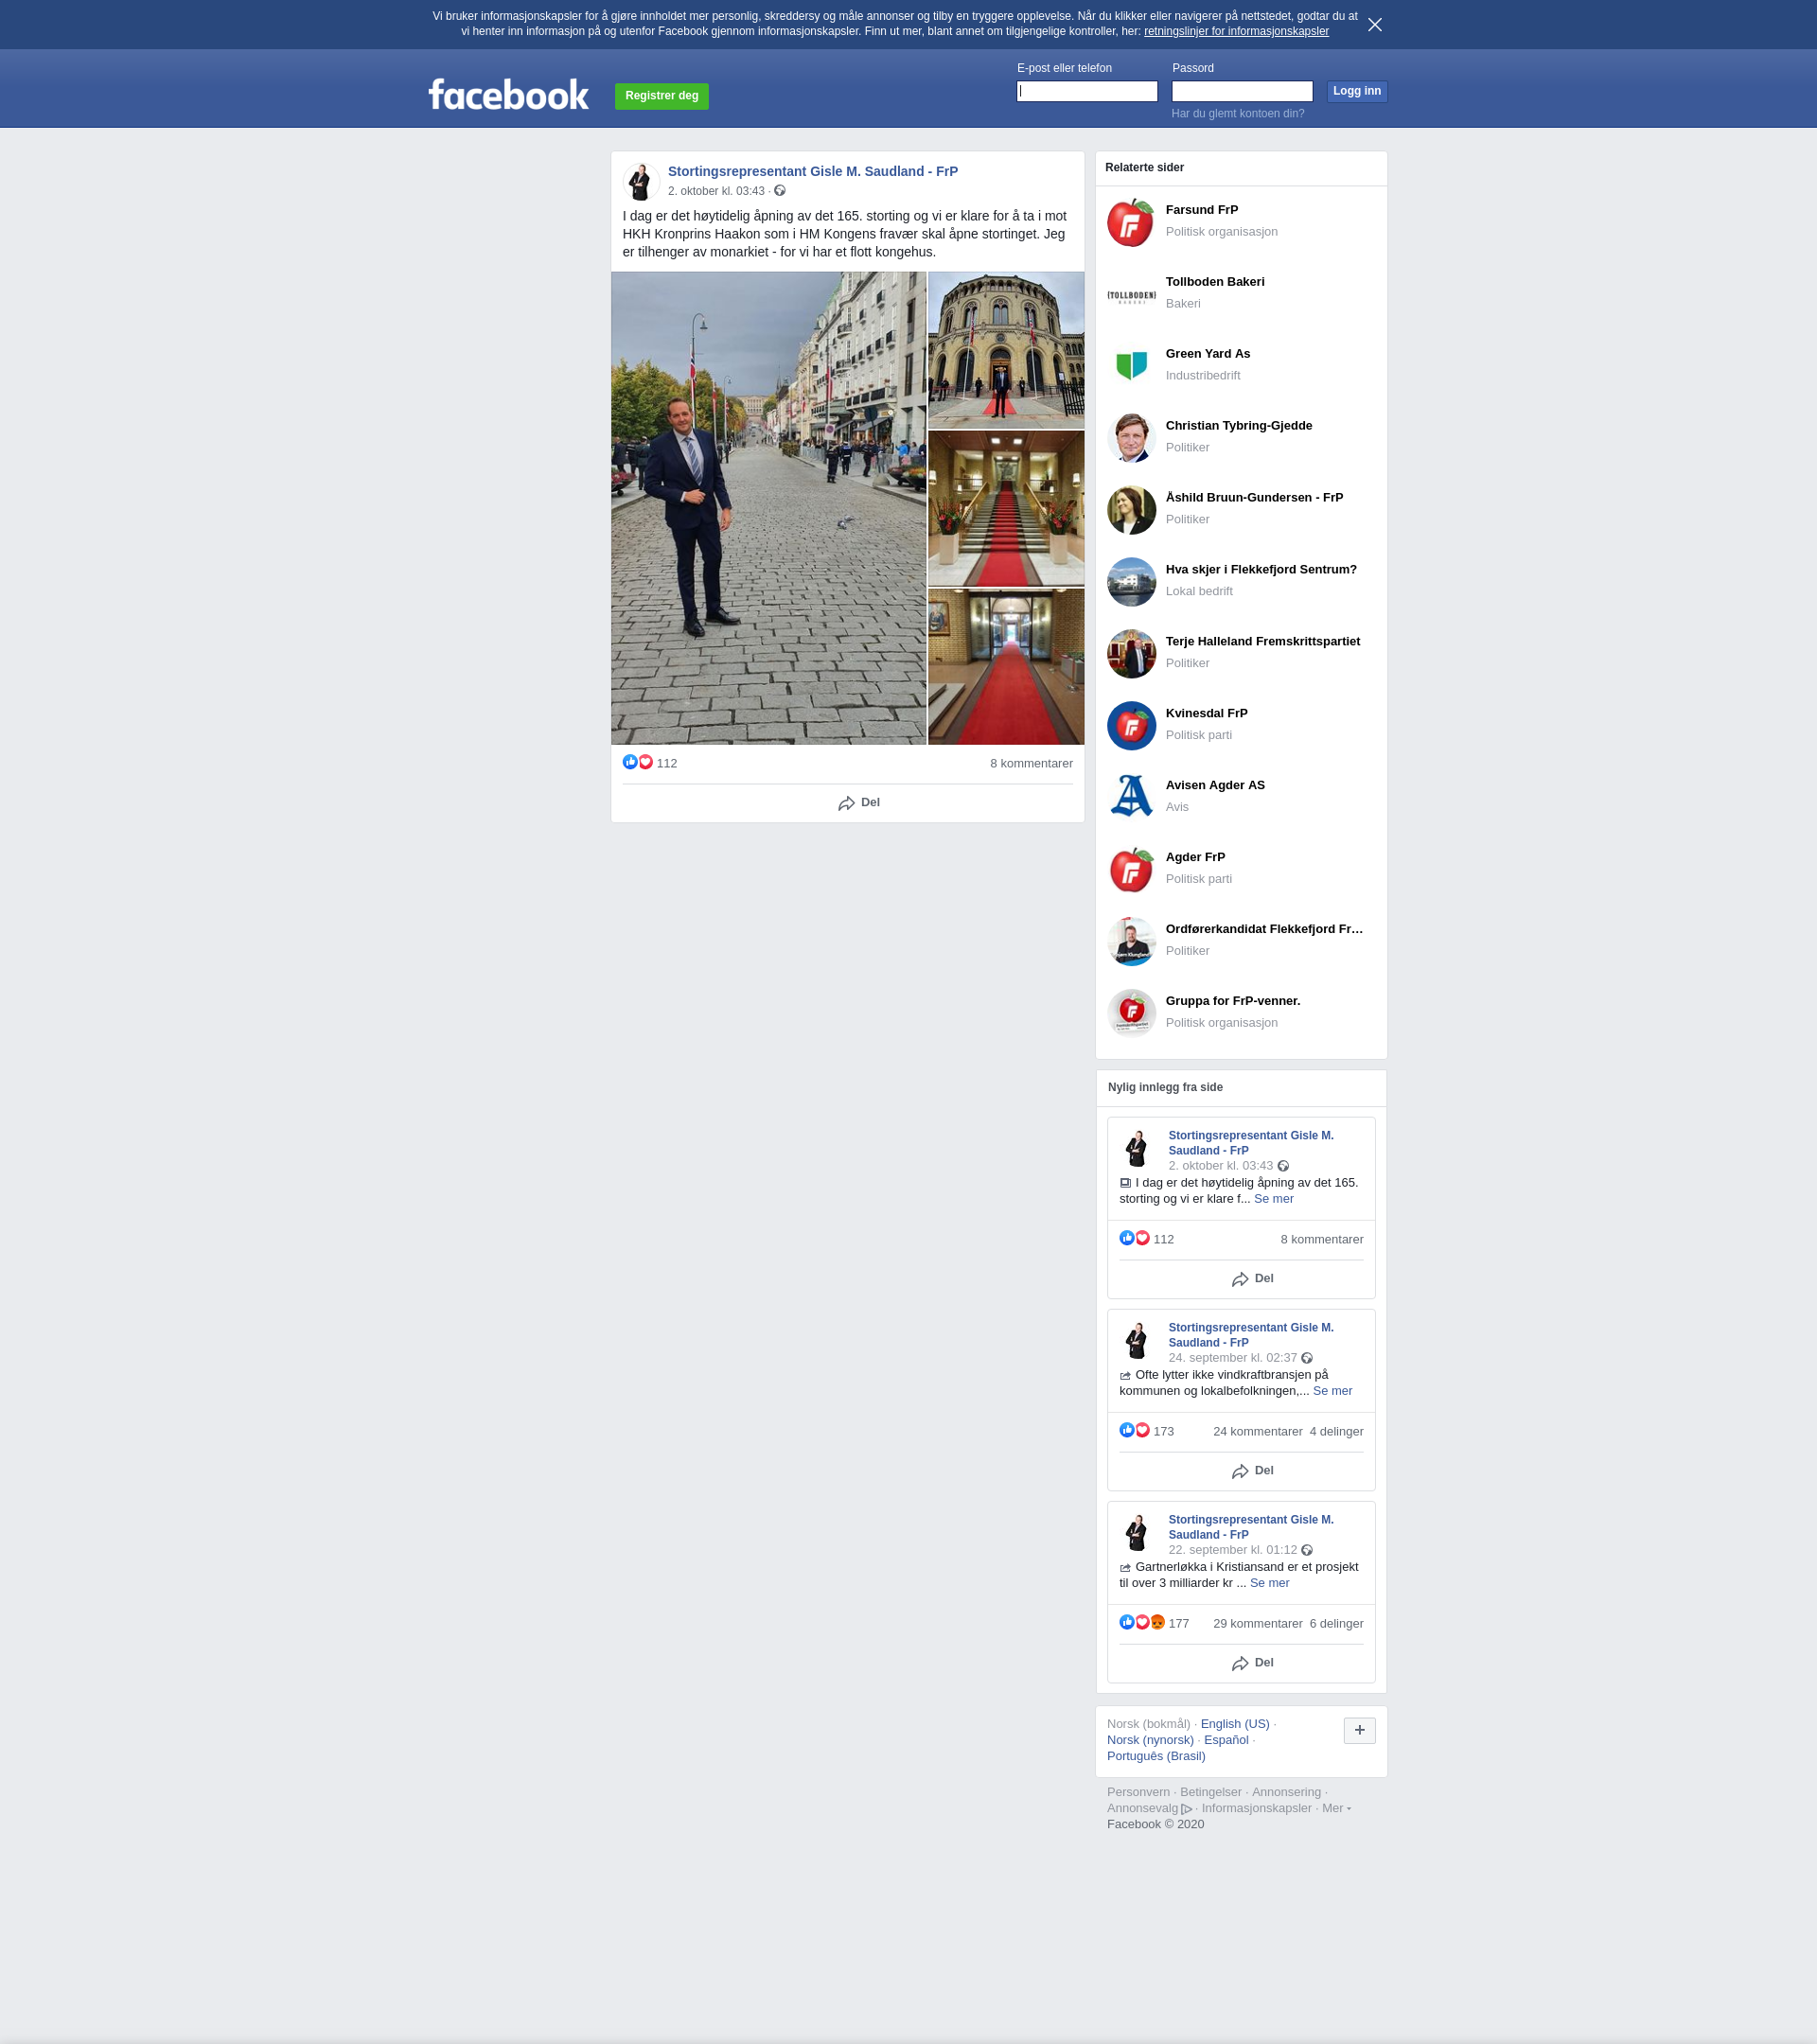Open Åshild Bruun-Gundersen profile picture

click(1131, 510)
